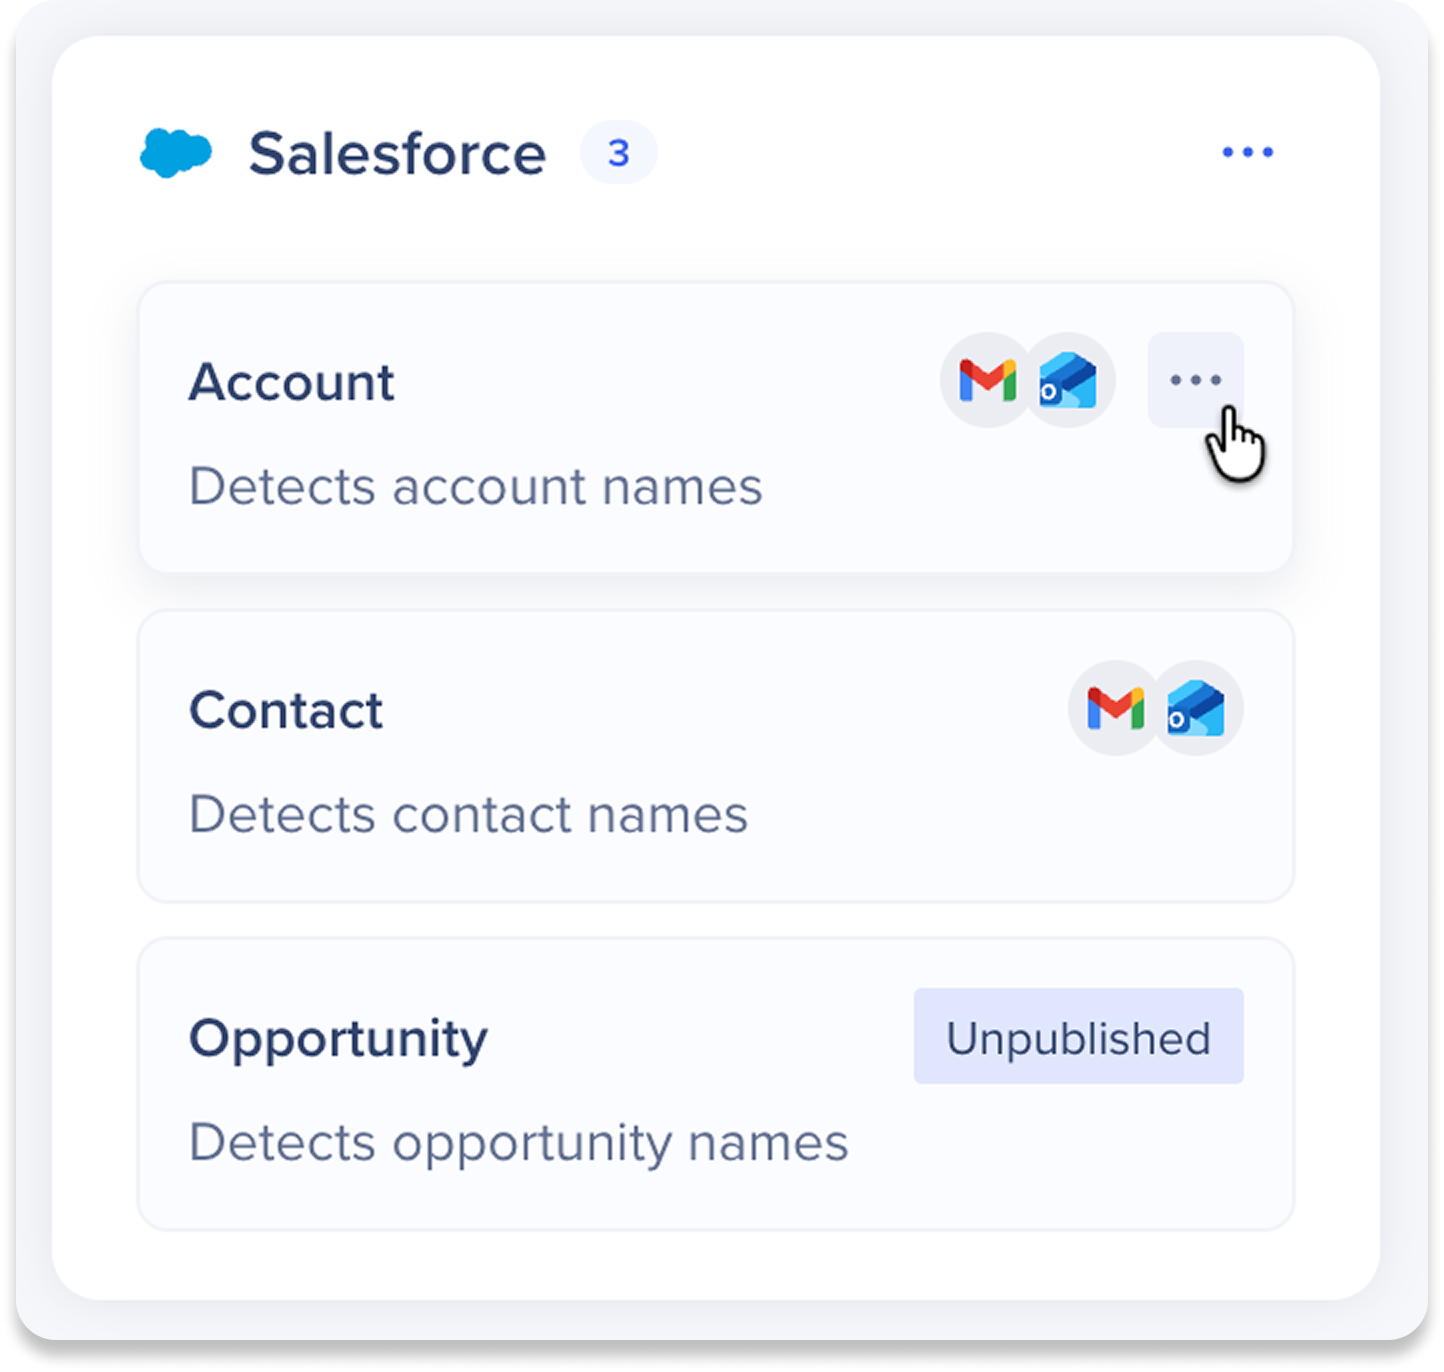Open the Contact detection card
Viewport: 1444px width, 1372px height.
(x=716, y=757)
